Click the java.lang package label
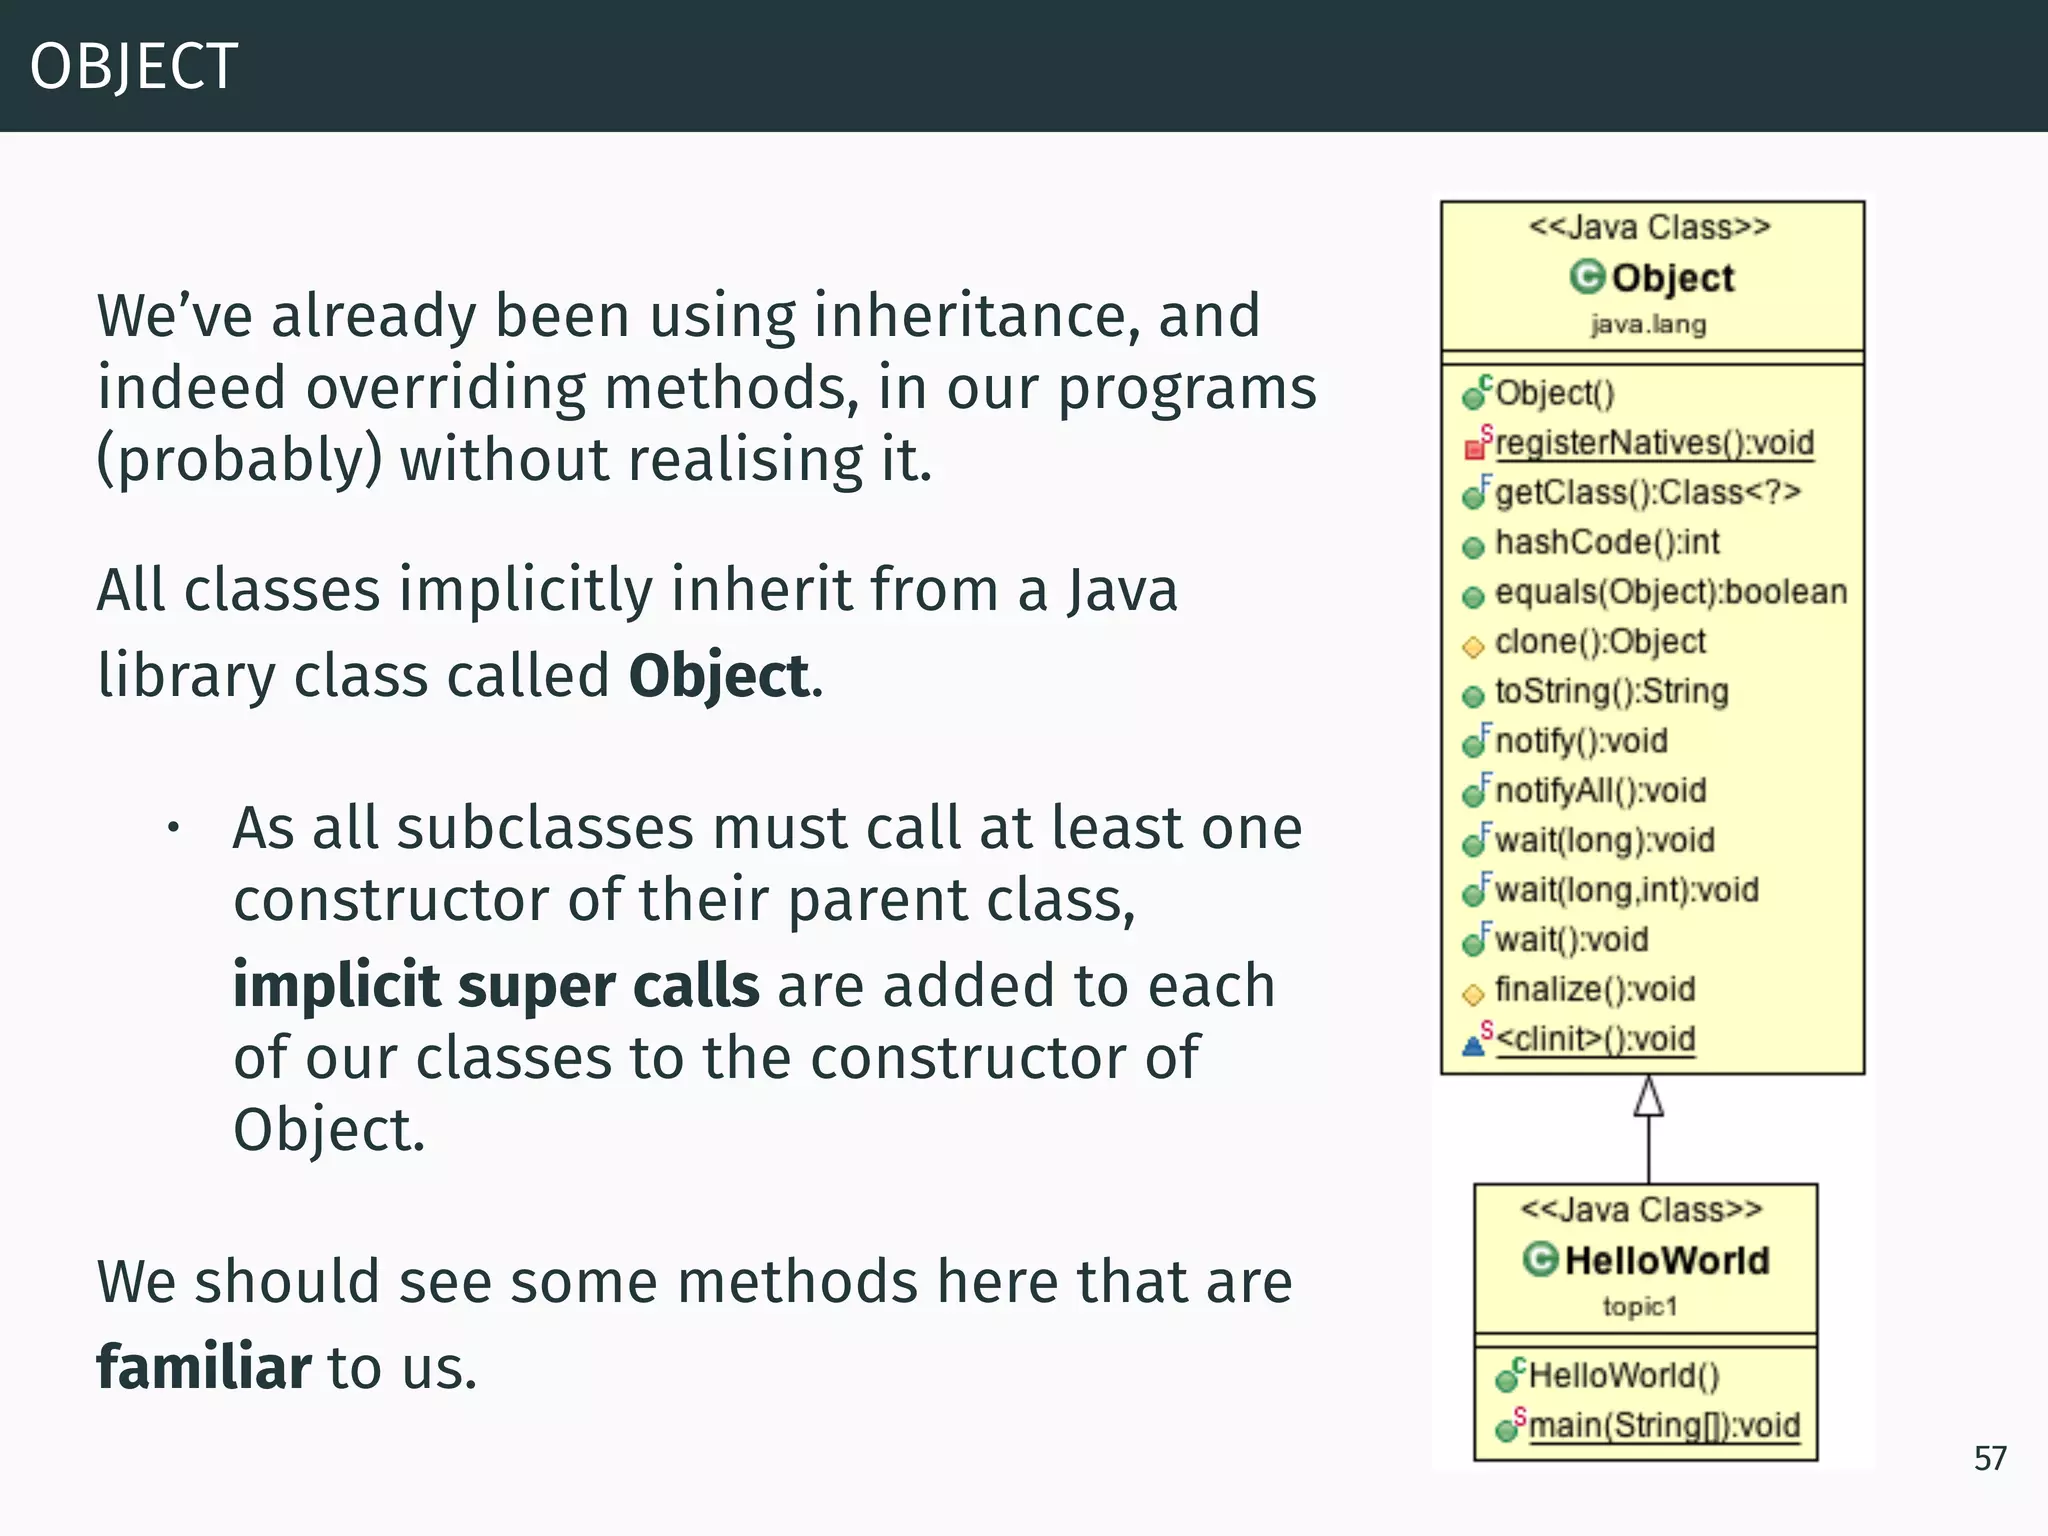2048x1536 pixels. tap(1649, 325)
